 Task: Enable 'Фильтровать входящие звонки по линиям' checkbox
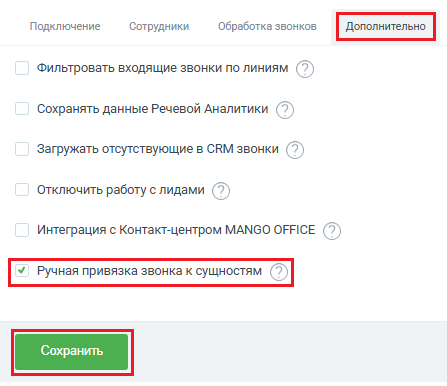(22, 68)
